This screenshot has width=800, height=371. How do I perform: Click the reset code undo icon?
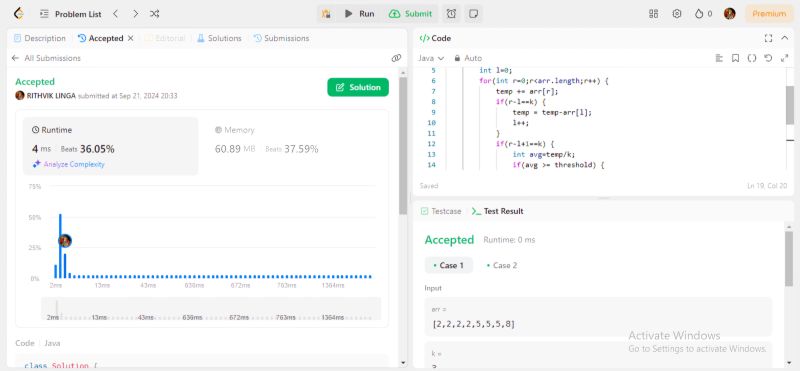[x=768, y=58]
